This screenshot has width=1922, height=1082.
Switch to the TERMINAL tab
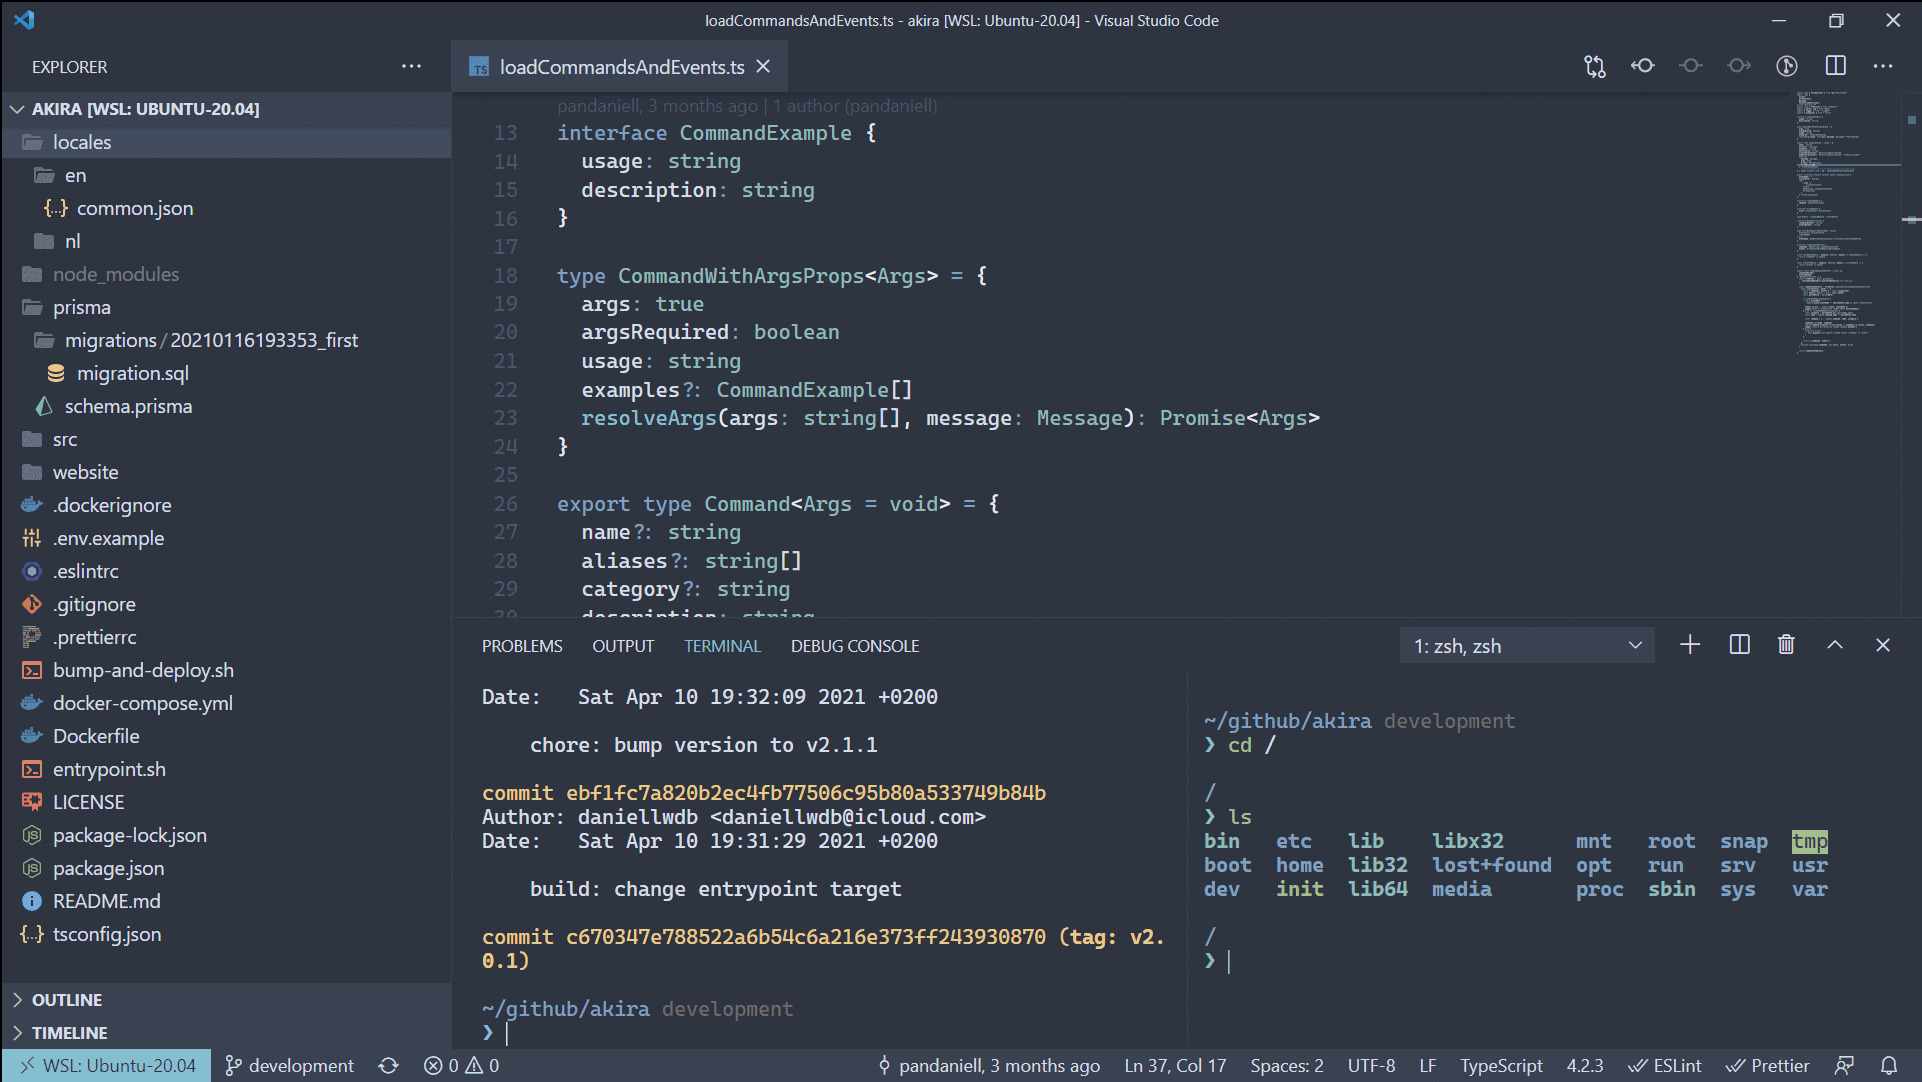click(x=722, y=646)
